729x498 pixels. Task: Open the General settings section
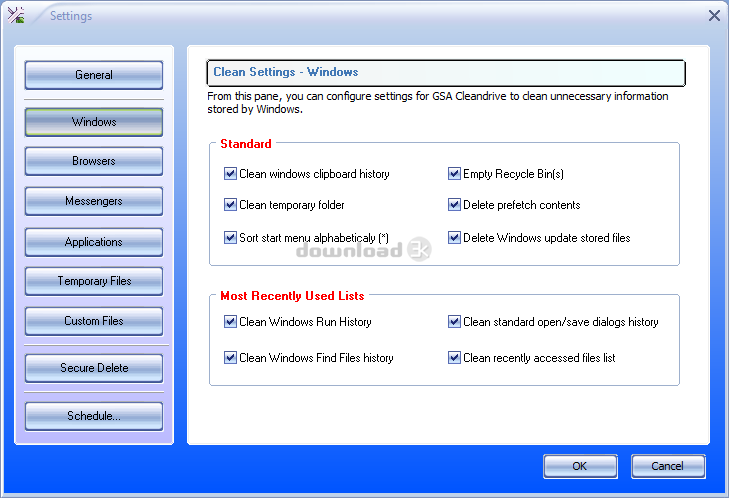(x=94, y=75)
